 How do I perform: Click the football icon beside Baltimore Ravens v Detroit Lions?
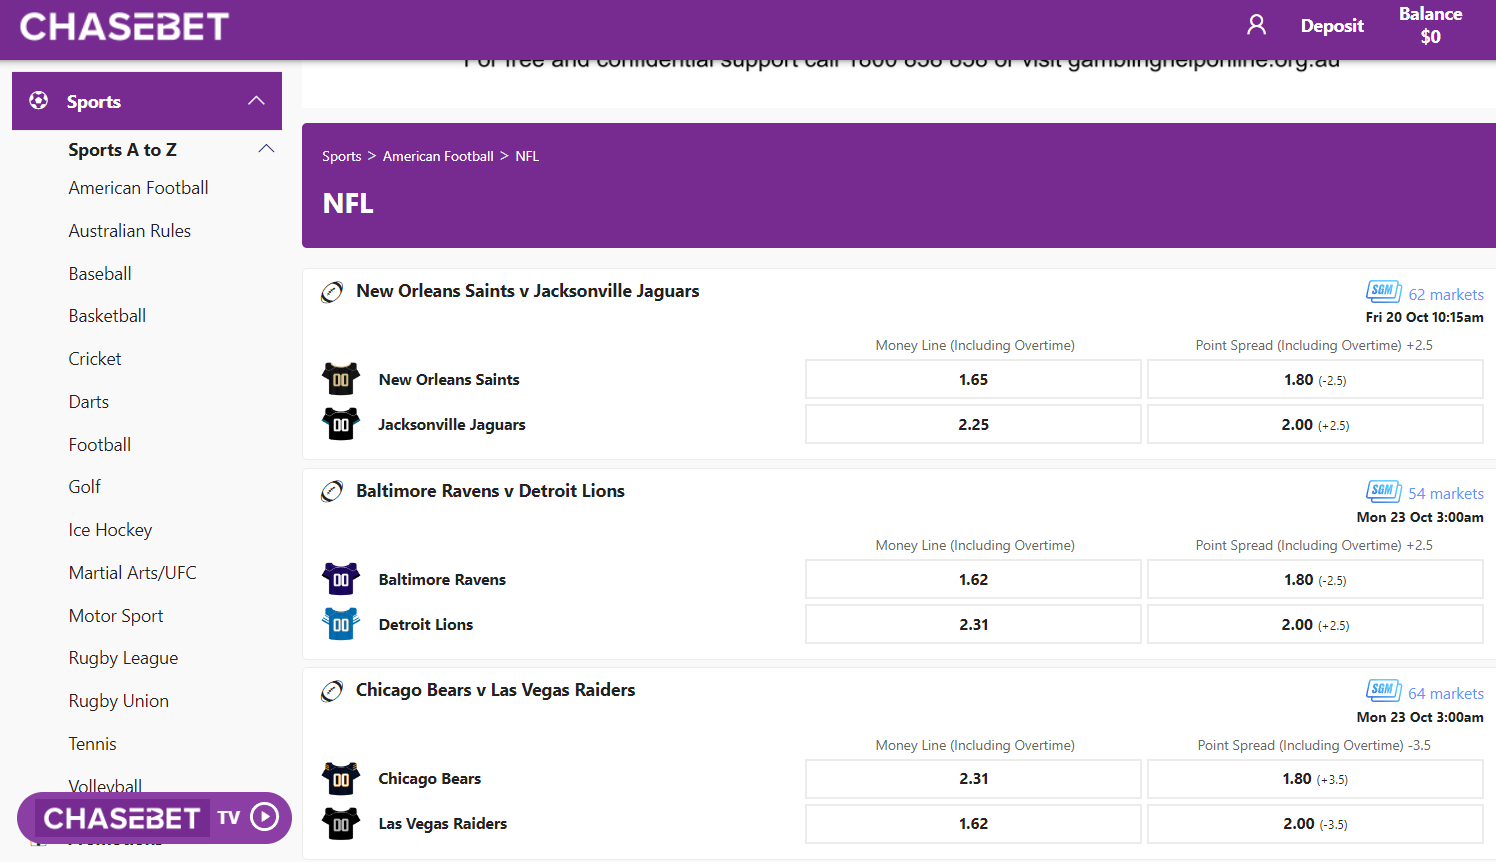point(331,491)
